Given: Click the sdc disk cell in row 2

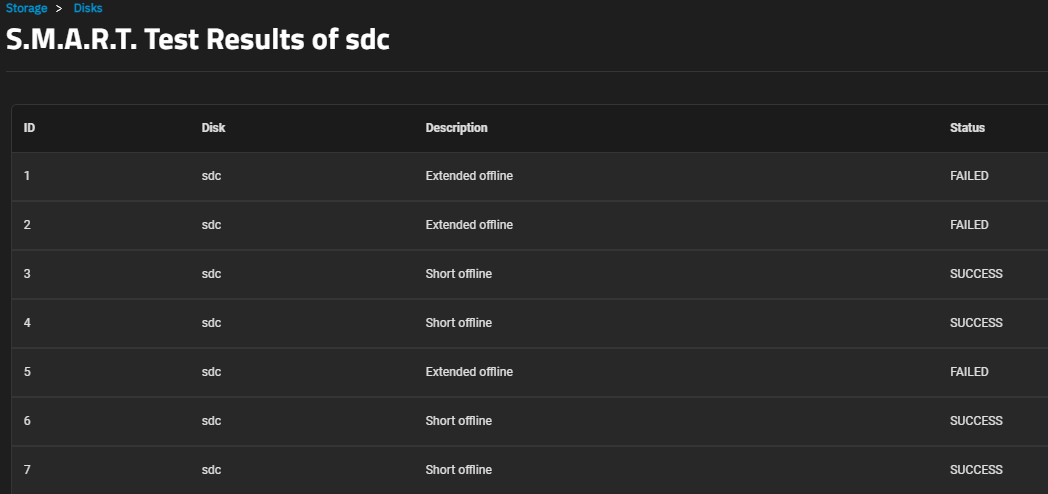Looking at the screenshot, I should click(x=211, y=225).
